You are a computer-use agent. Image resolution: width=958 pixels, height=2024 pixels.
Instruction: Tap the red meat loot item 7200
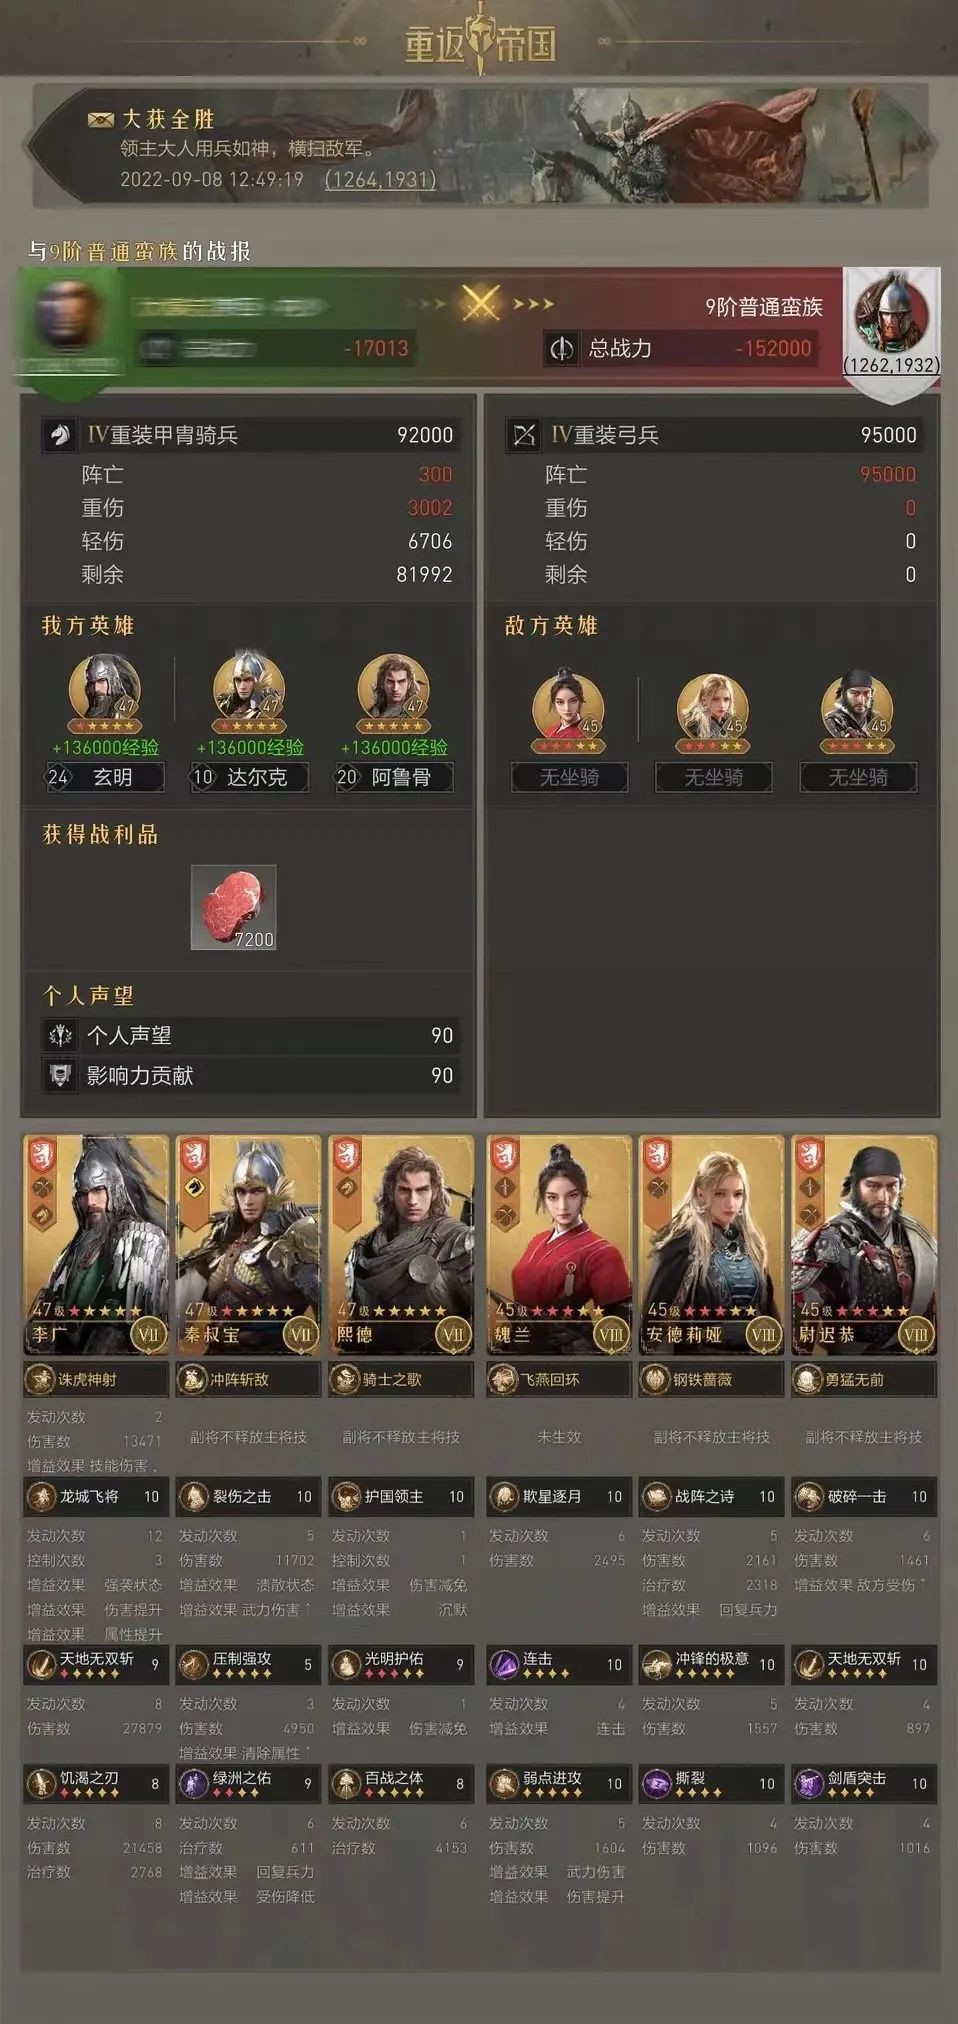pyautogui.click(x=233, y=907)
